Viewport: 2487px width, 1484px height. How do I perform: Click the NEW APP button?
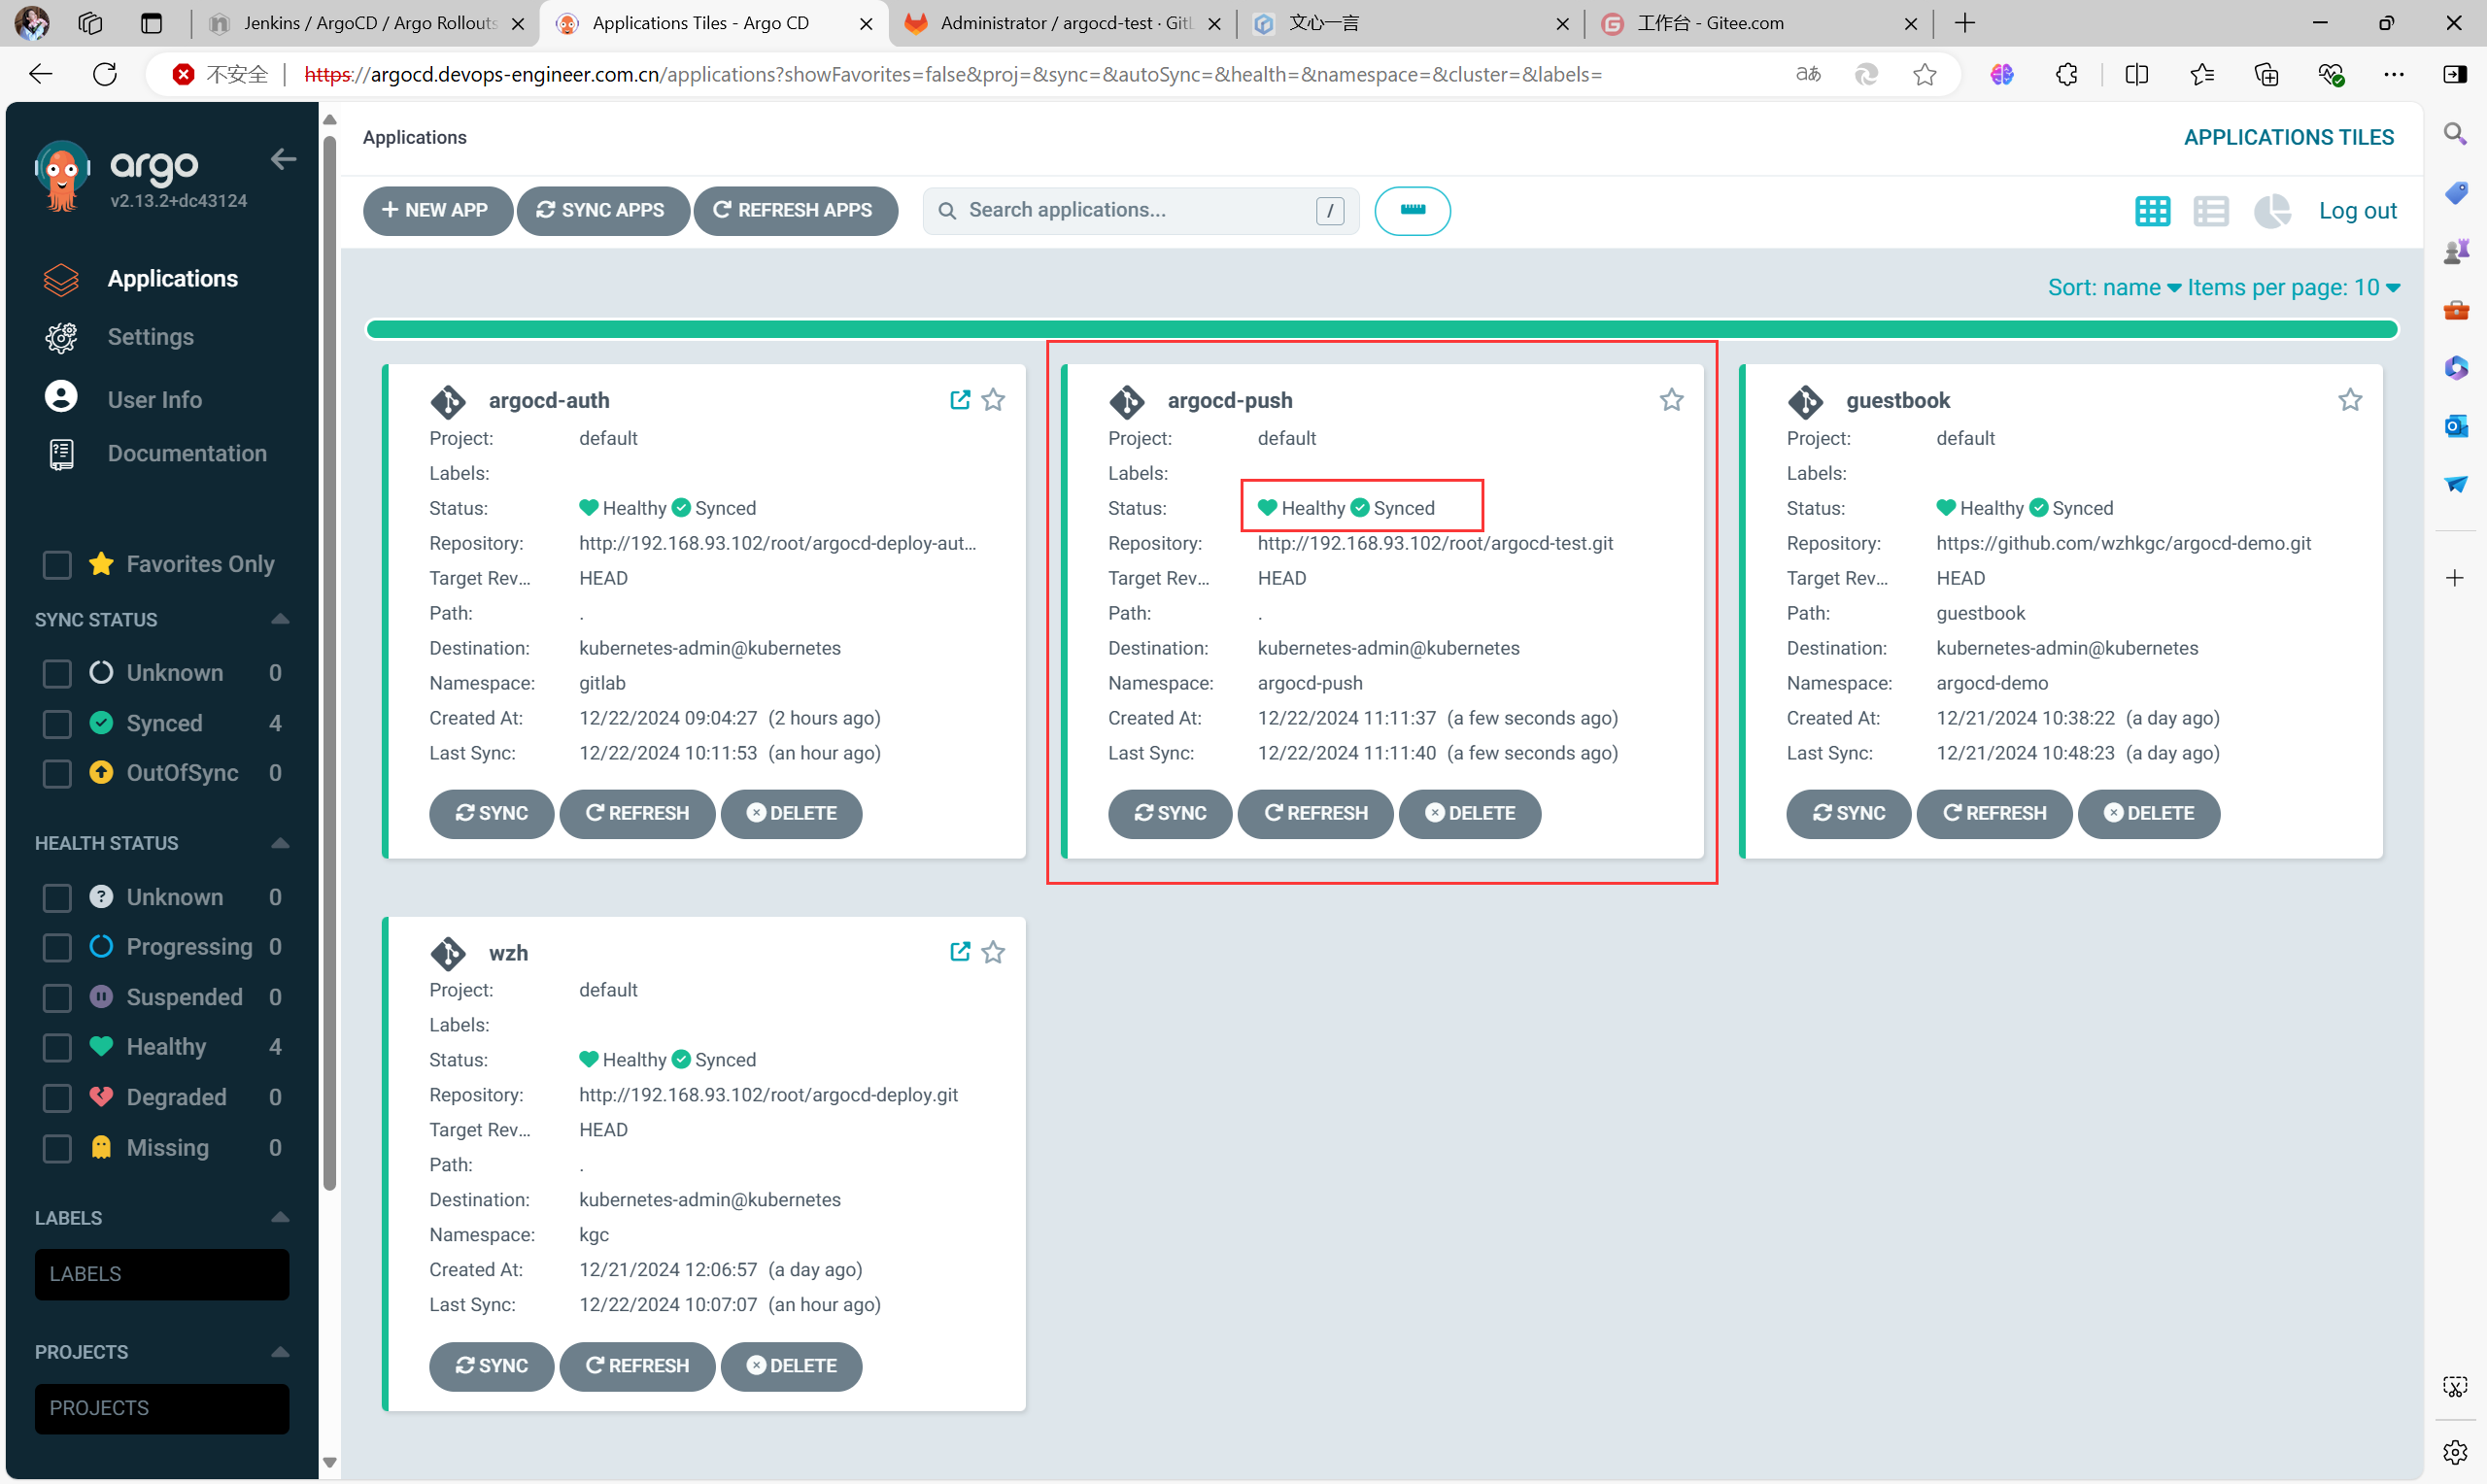(x=437, y=211)
